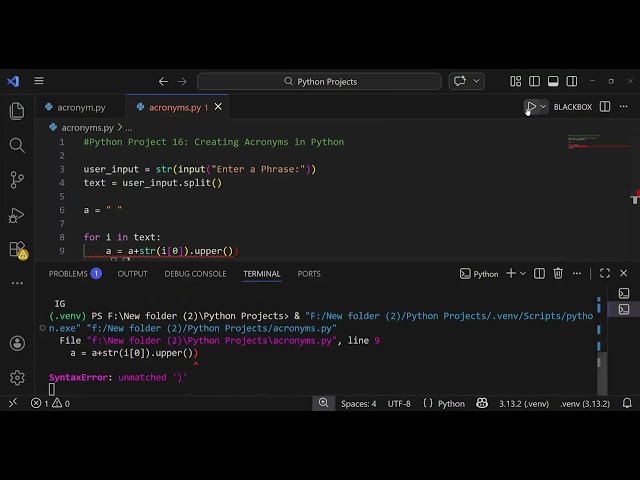This screenshot has height=480, width=640.
Task: Toggle the bottom panel visibility
Action: (553, 81)
